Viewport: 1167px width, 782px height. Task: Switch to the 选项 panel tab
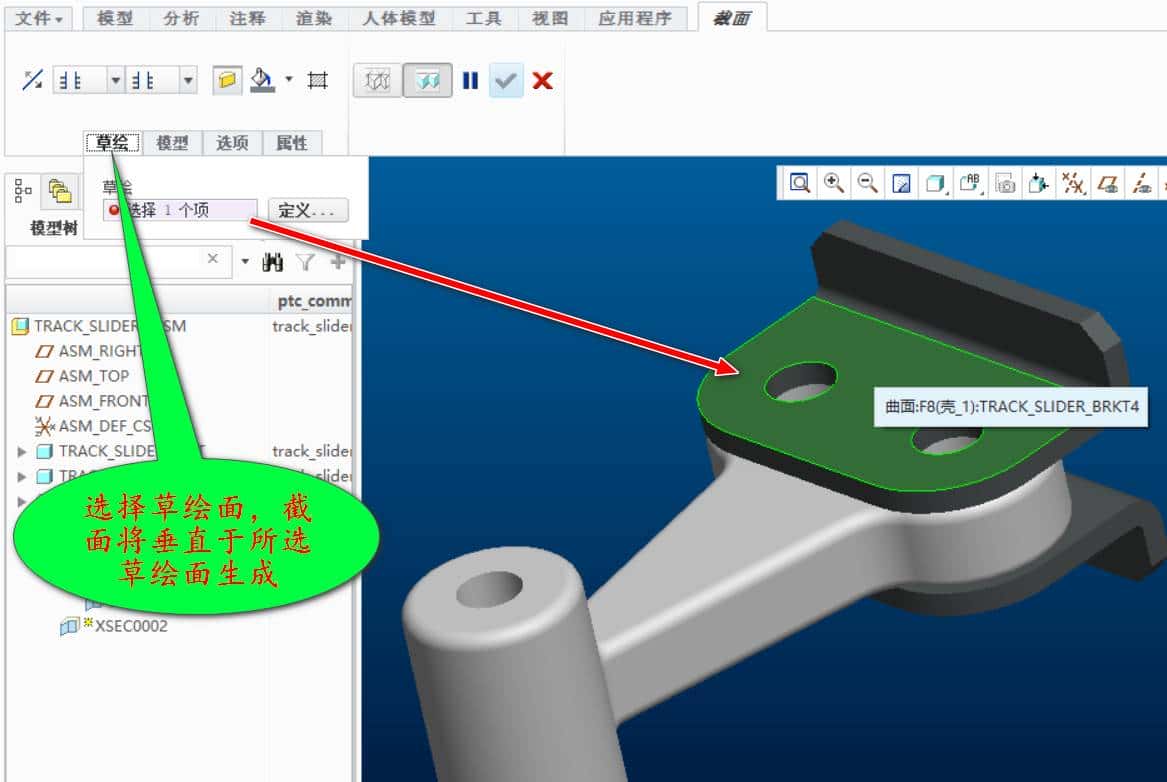232,143
